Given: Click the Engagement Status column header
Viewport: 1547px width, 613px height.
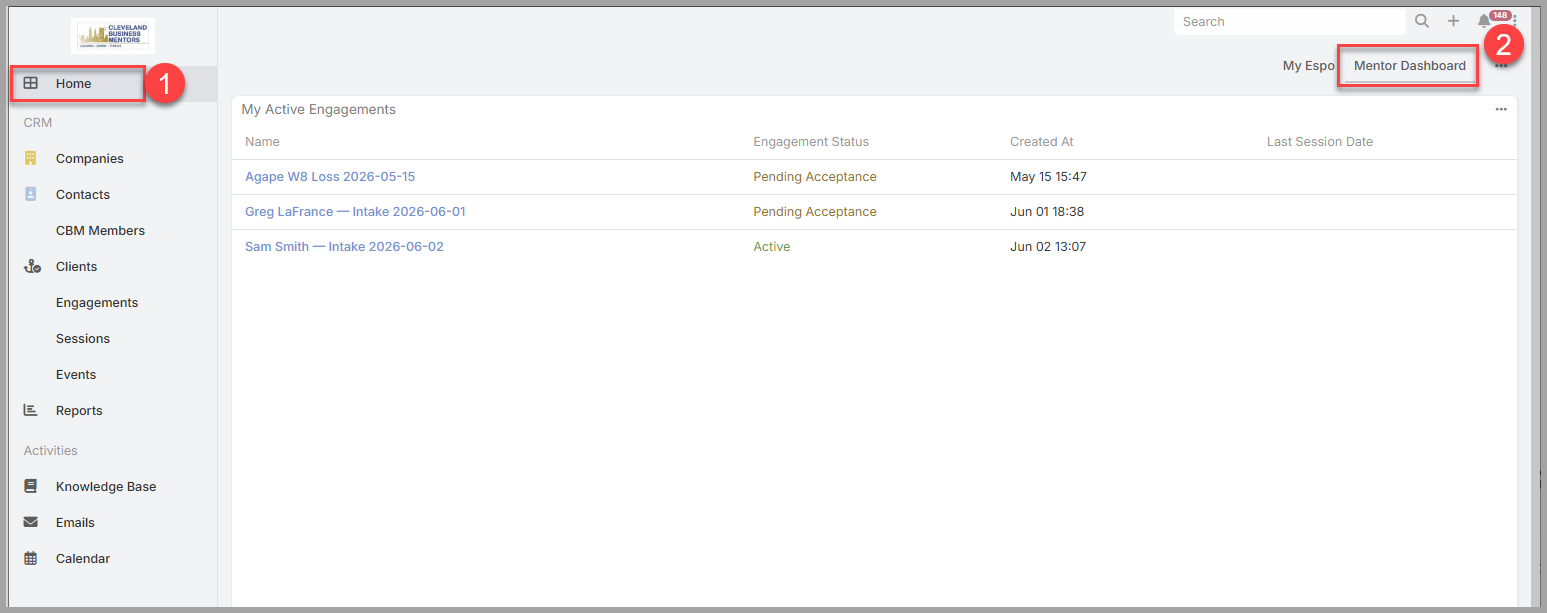Looking at the screenshot, I should click(811, 142).
